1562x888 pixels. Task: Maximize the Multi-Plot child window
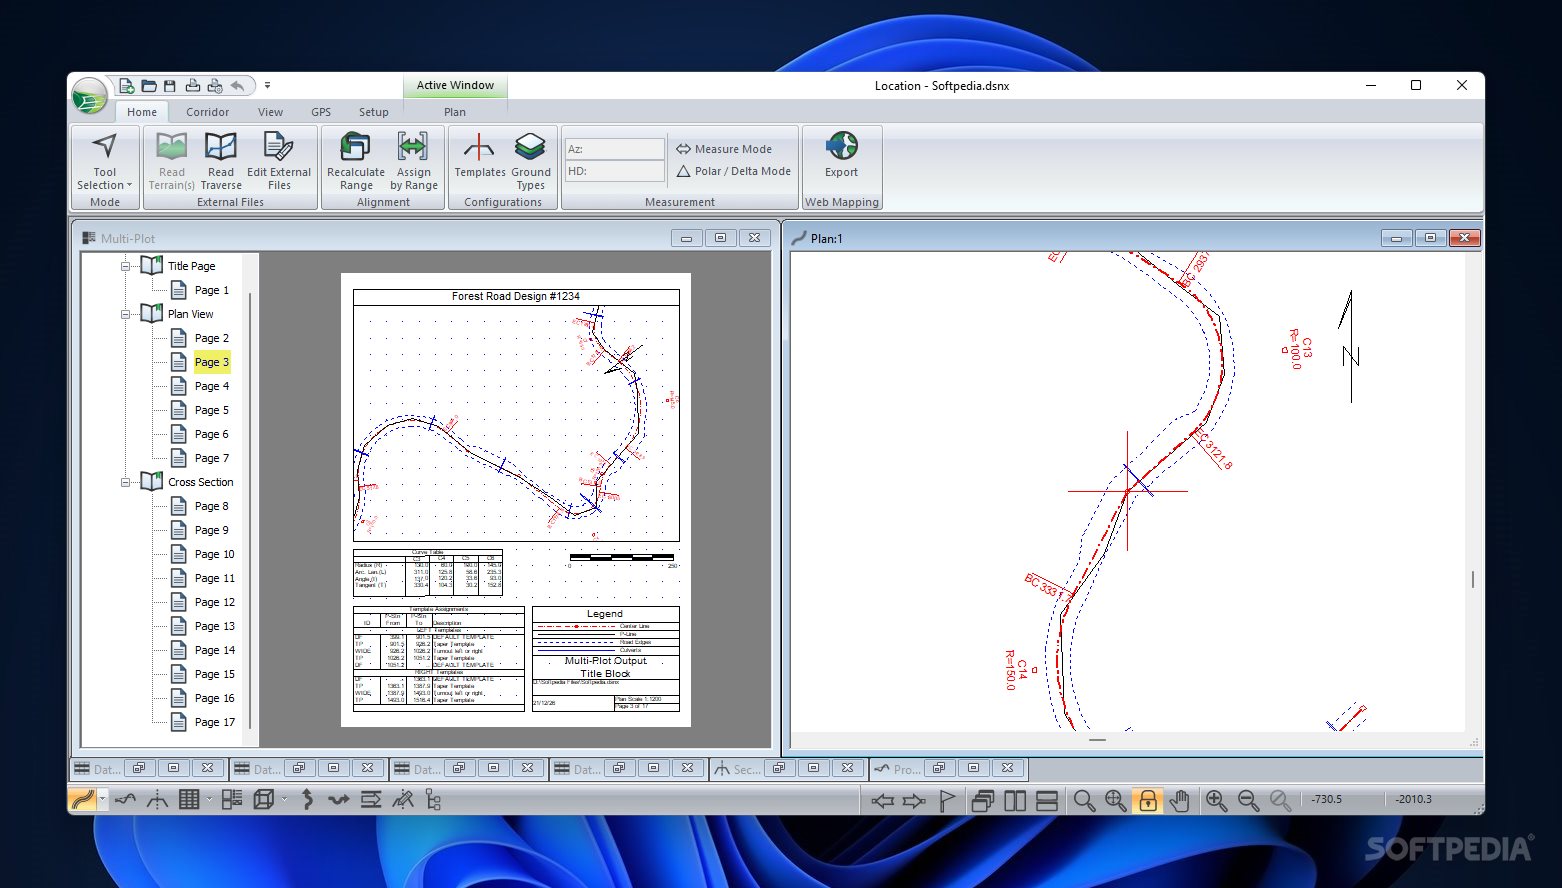[720, 238]
